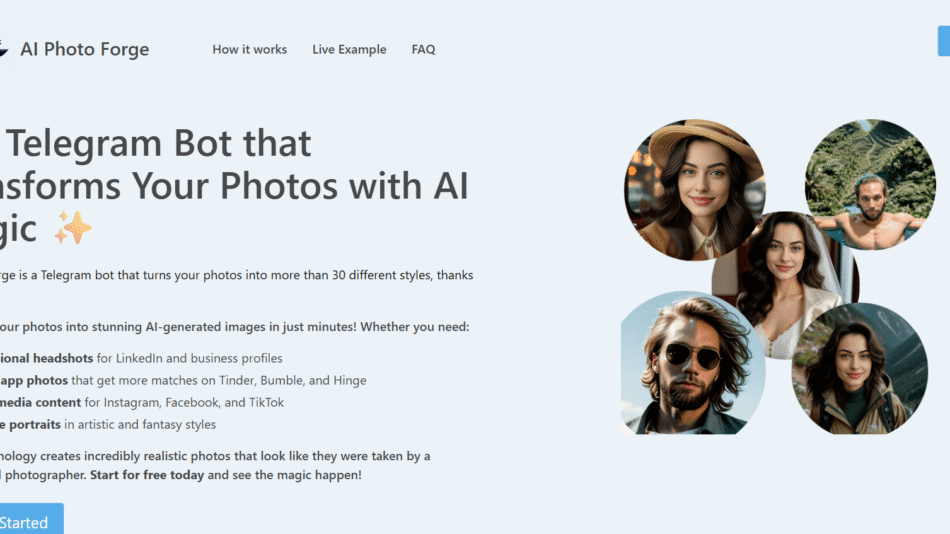This screenshot has height=534, width=950.
Task: Click text 'for Instagram, Facebook, and TikTok'
Action: (x=184, y=402)
